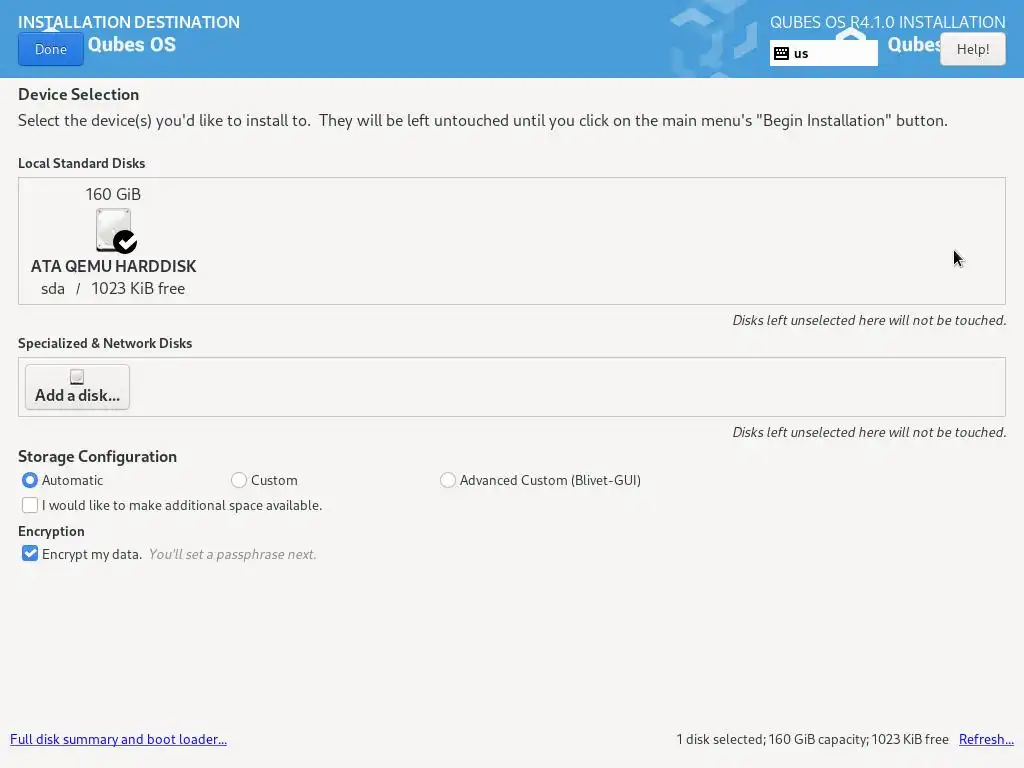Click the Storage Configuration heading

pyautogui.click(x=97, y=456)
